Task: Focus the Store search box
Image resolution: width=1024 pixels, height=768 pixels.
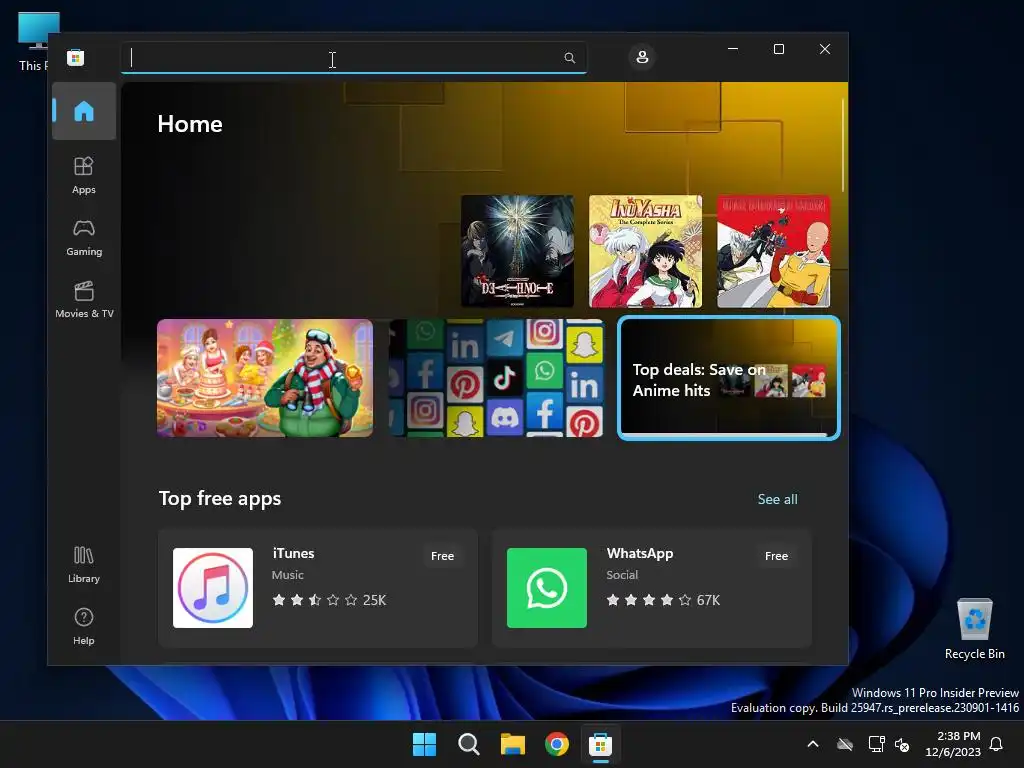Action: (x=353, y=58)
